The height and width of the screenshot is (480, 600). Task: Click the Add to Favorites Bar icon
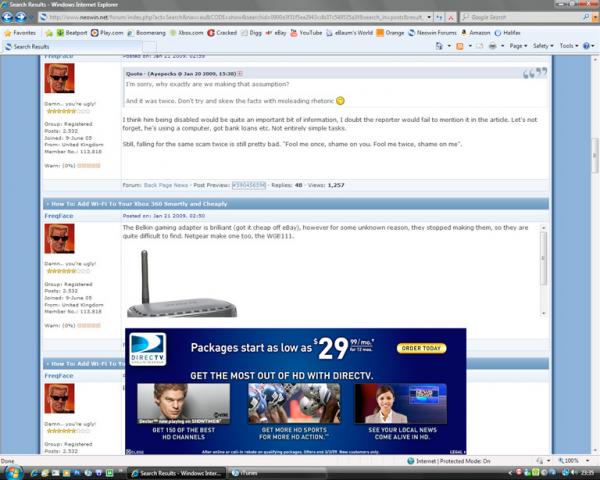[x=49, y=33]
